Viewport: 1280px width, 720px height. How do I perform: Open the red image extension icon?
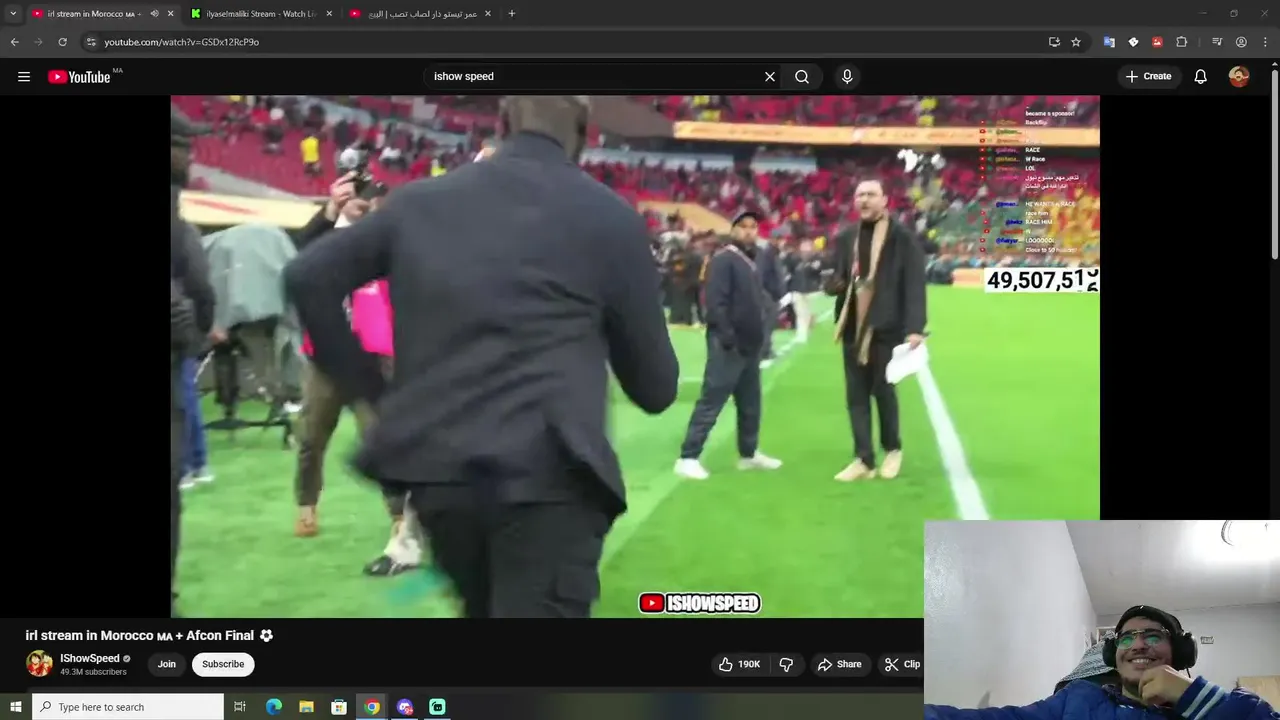(1157, 42)
